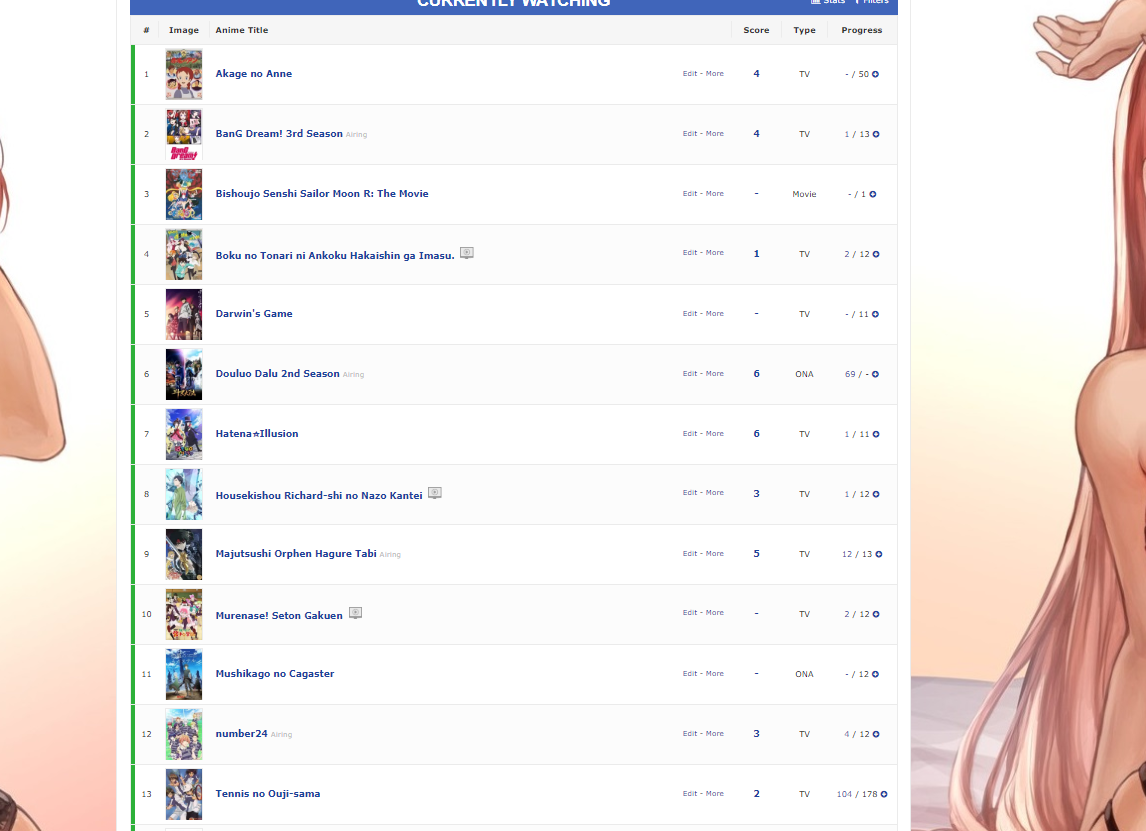The width and height of the screenshot is (1146, 831).
Task: Change the score 1 for Boku no Tonari
Action: [756, 254]
